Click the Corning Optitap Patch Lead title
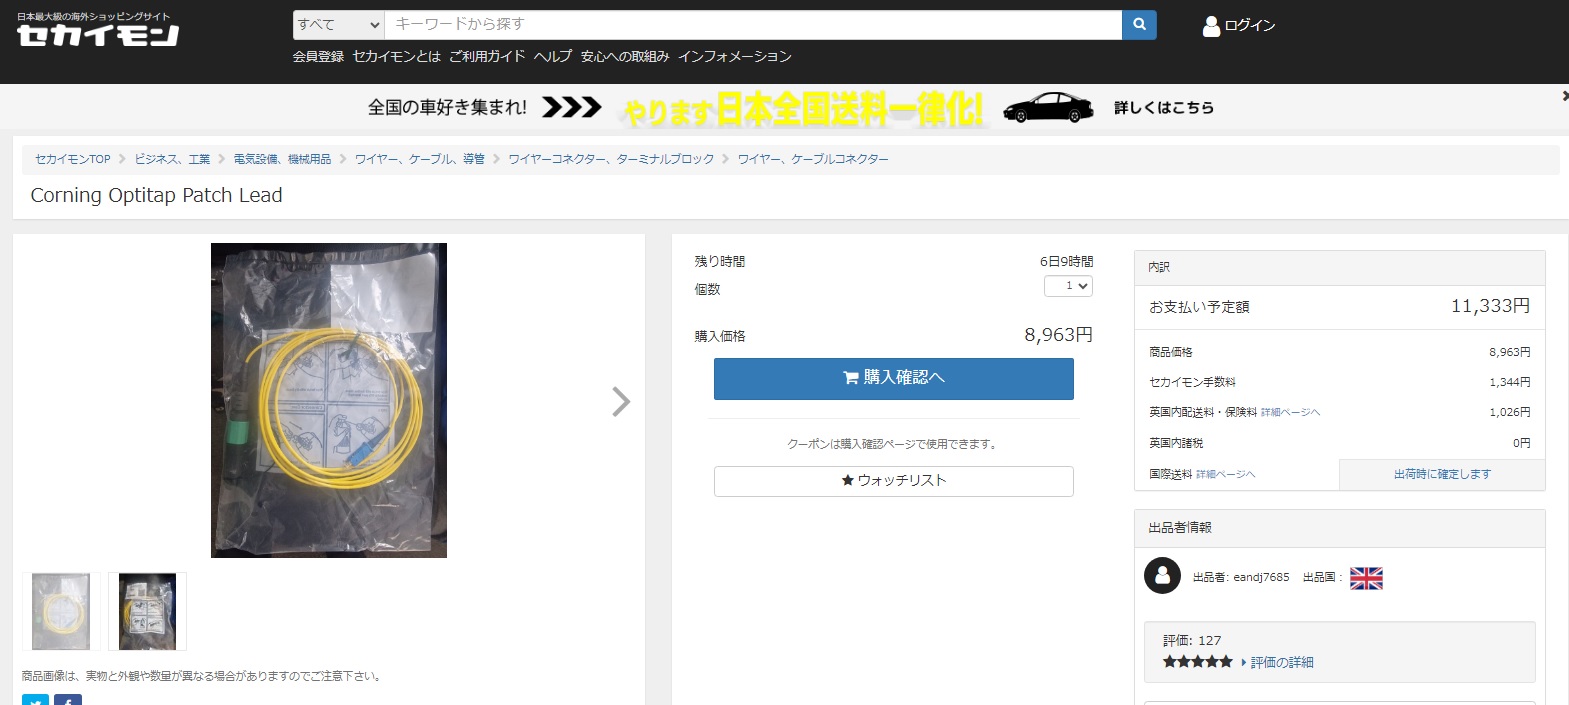 (156, 195)
